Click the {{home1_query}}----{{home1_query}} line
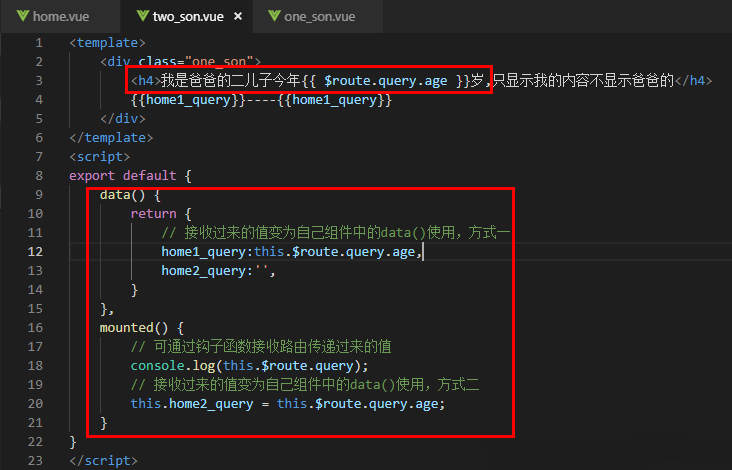The height and width of the screenshot is (470, 732). click(x=261, y=100)
